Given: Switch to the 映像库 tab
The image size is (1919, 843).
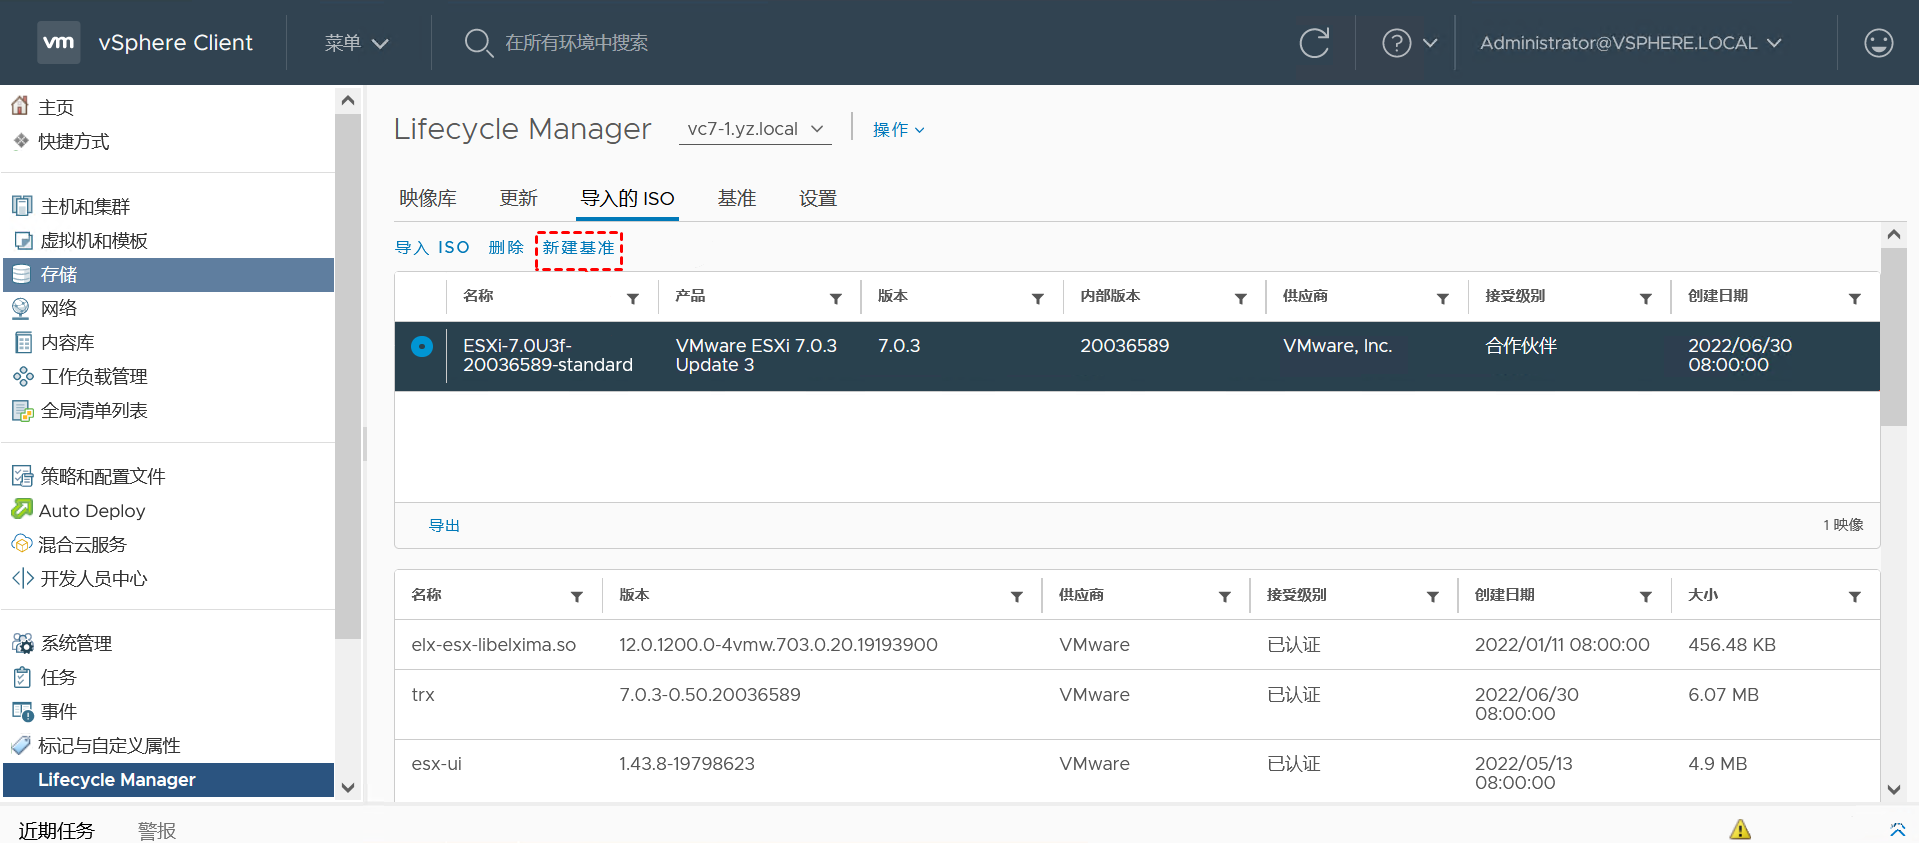Looking at the screenshot, I should (x=428, y=198).
